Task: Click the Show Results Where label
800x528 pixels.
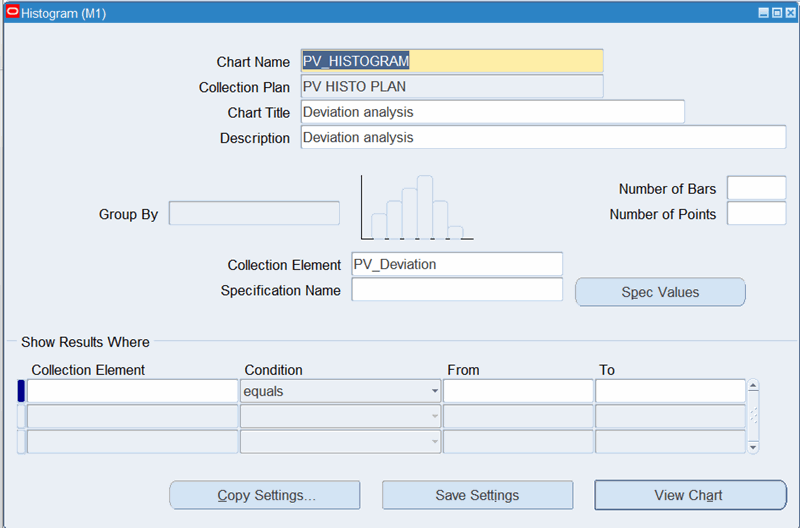Action: 85,342
